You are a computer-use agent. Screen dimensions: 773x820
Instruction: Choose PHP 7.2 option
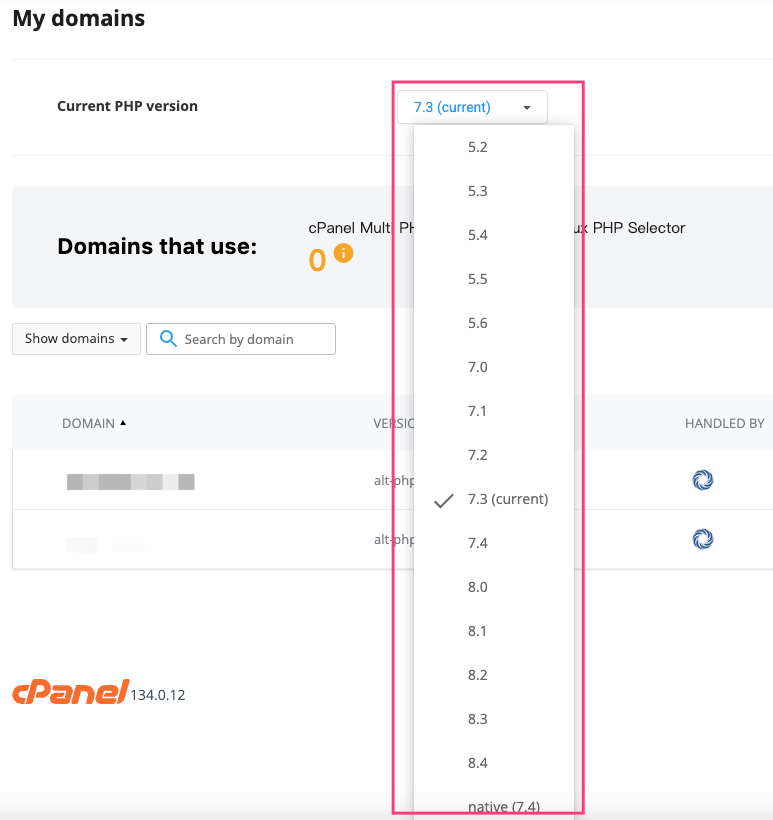click(x=478, y=455)
